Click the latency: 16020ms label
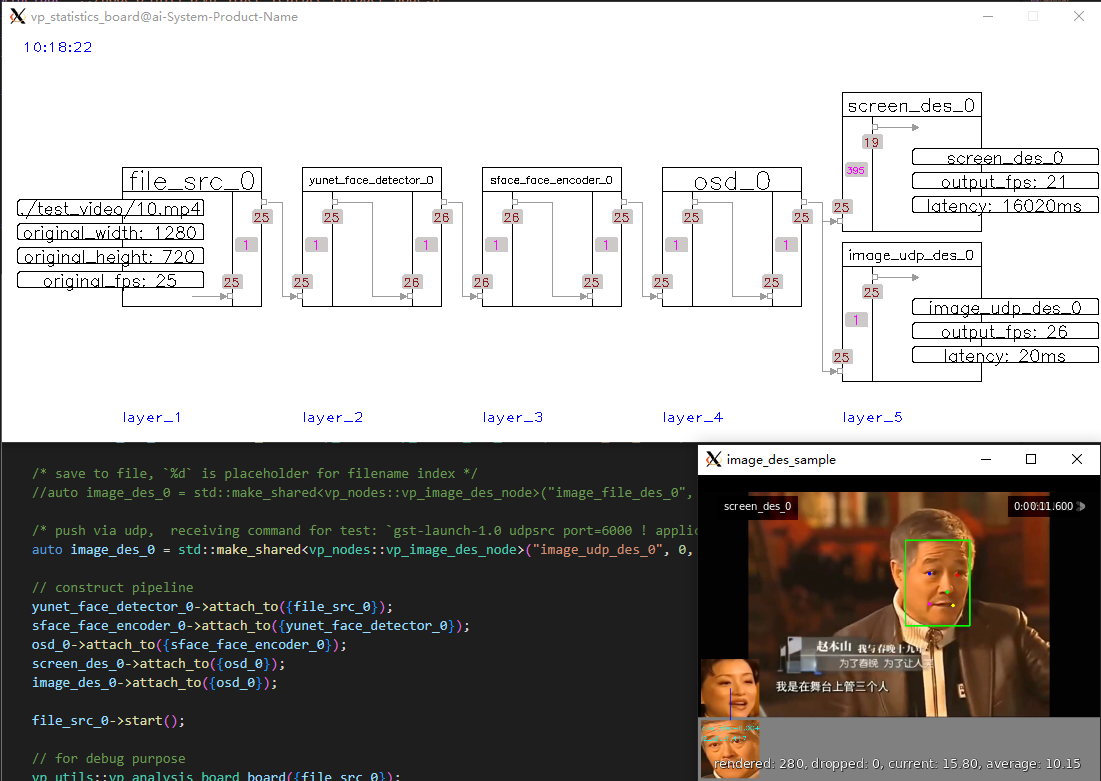Image resolution: width=1101 pixels, height=781 pixels. pyautogui.click(x=1005, y=205)
